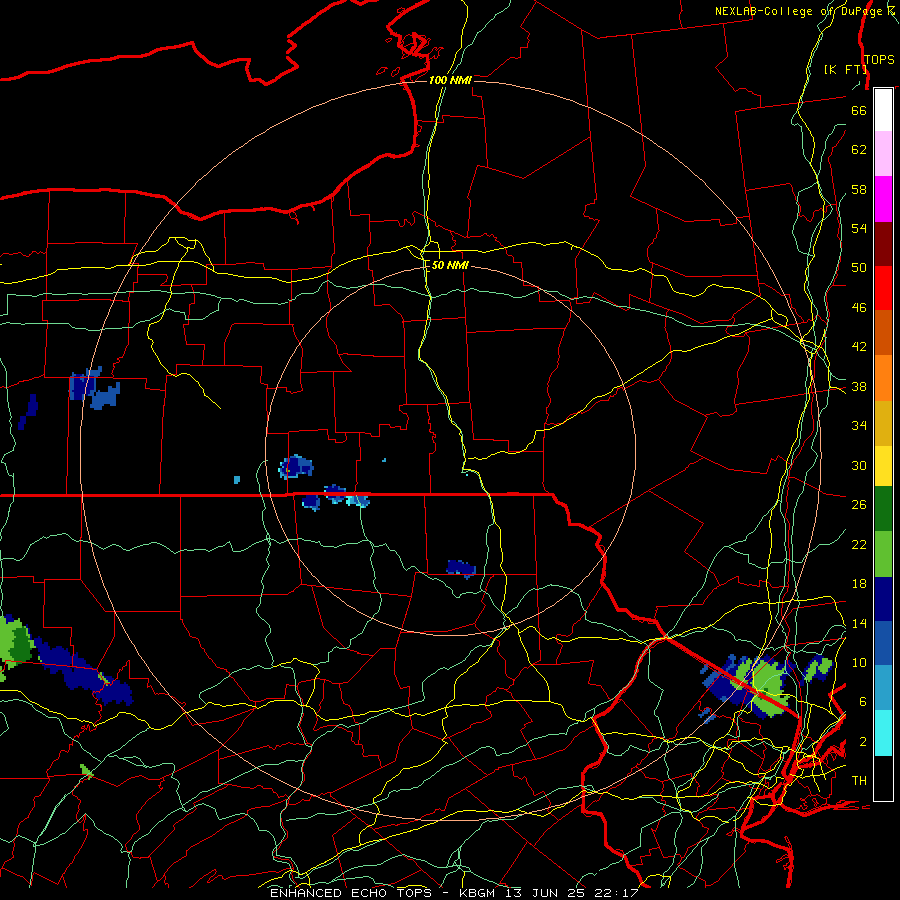Click the 6 value on legend scale
The width and height of the screenshot is (900, 900).
click(x=863, y=701)
